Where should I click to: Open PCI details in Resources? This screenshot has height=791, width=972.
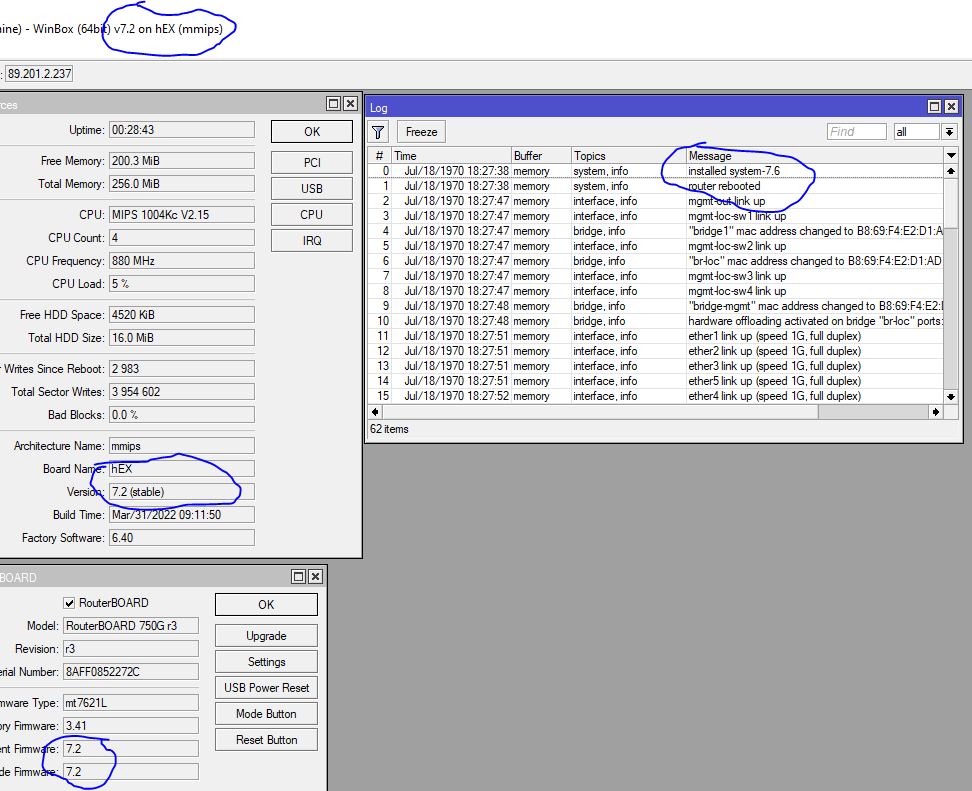[x=312, y=162]
